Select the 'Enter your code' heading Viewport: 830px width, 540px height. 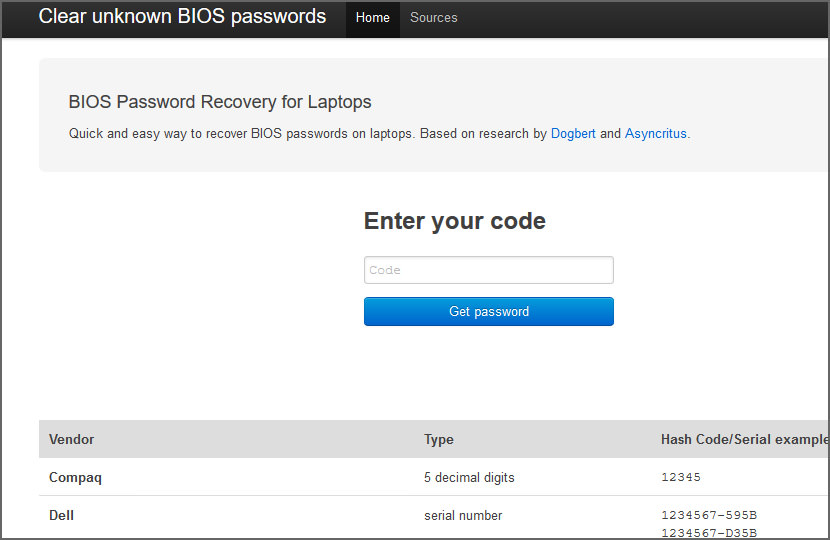pyautogui.click(x=454, y=221)
